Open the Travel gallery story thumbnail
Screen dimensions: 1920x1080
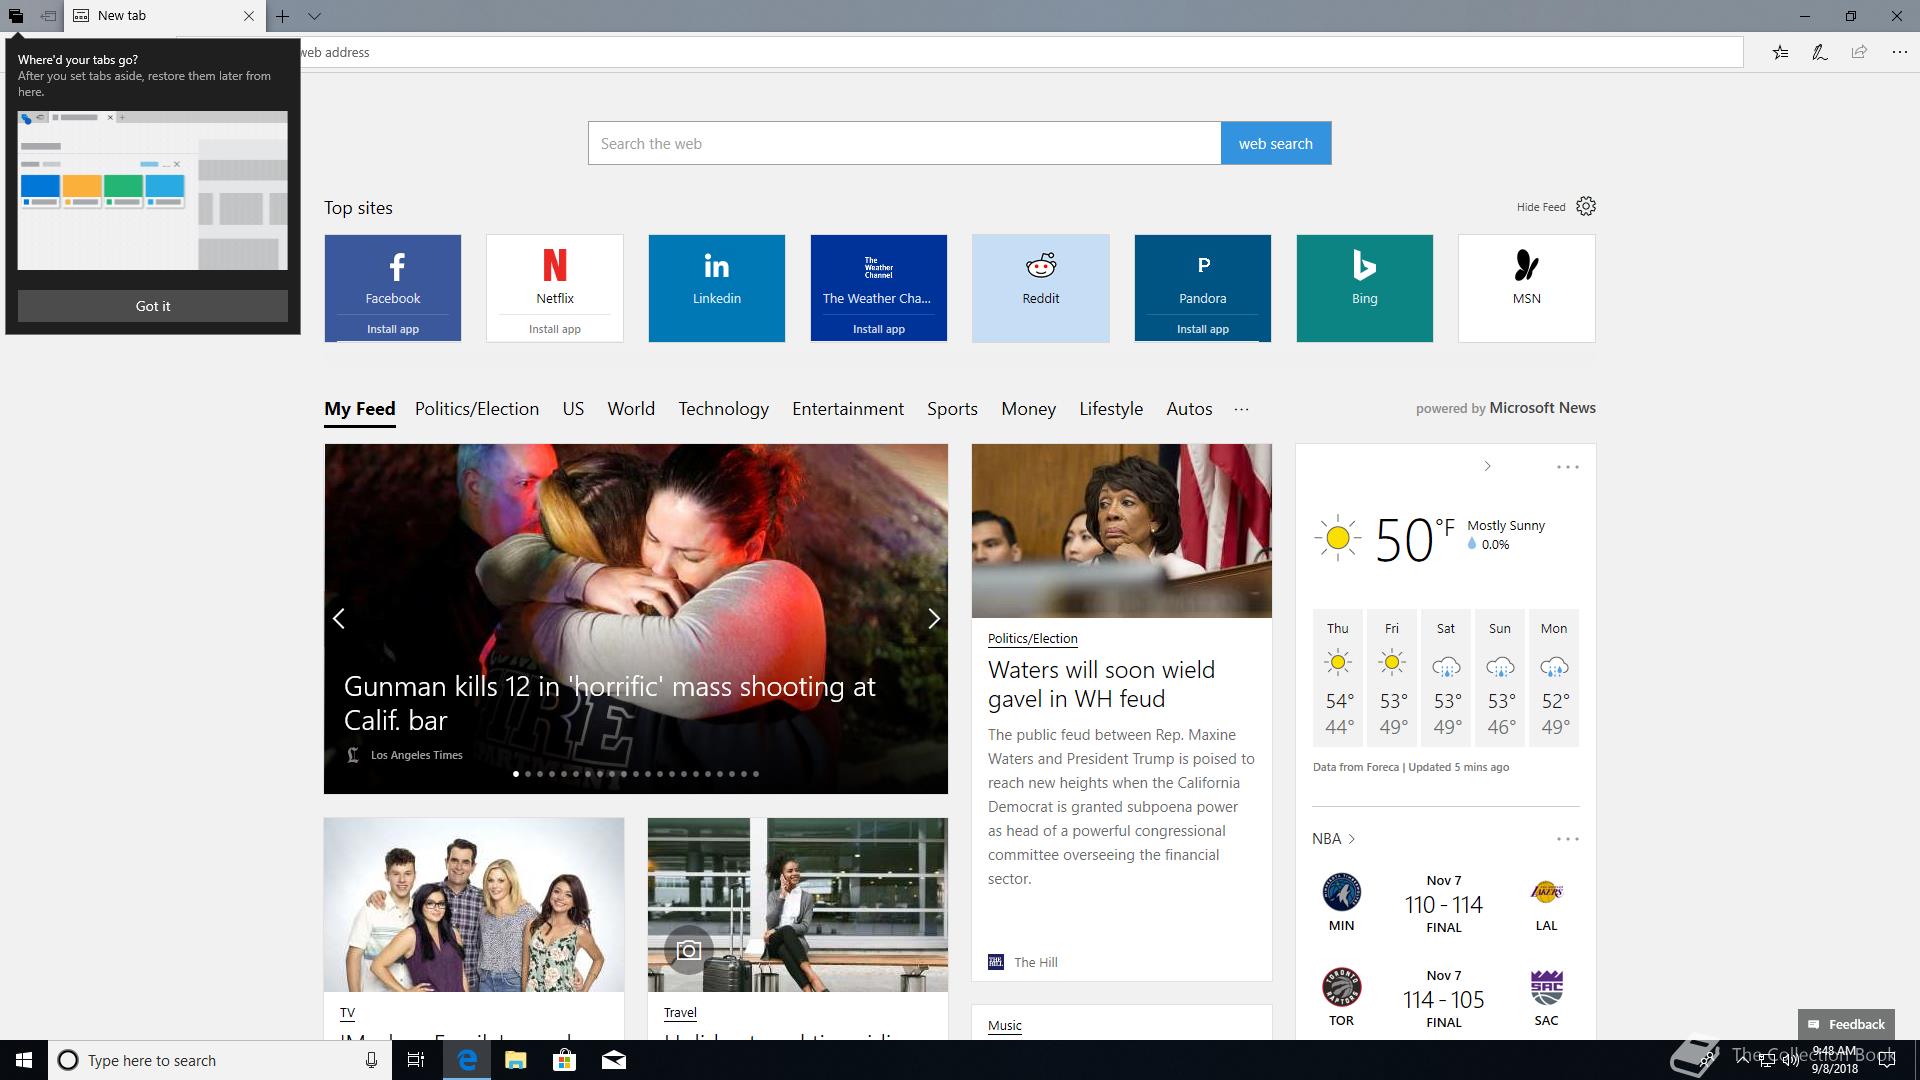point(798,905)
